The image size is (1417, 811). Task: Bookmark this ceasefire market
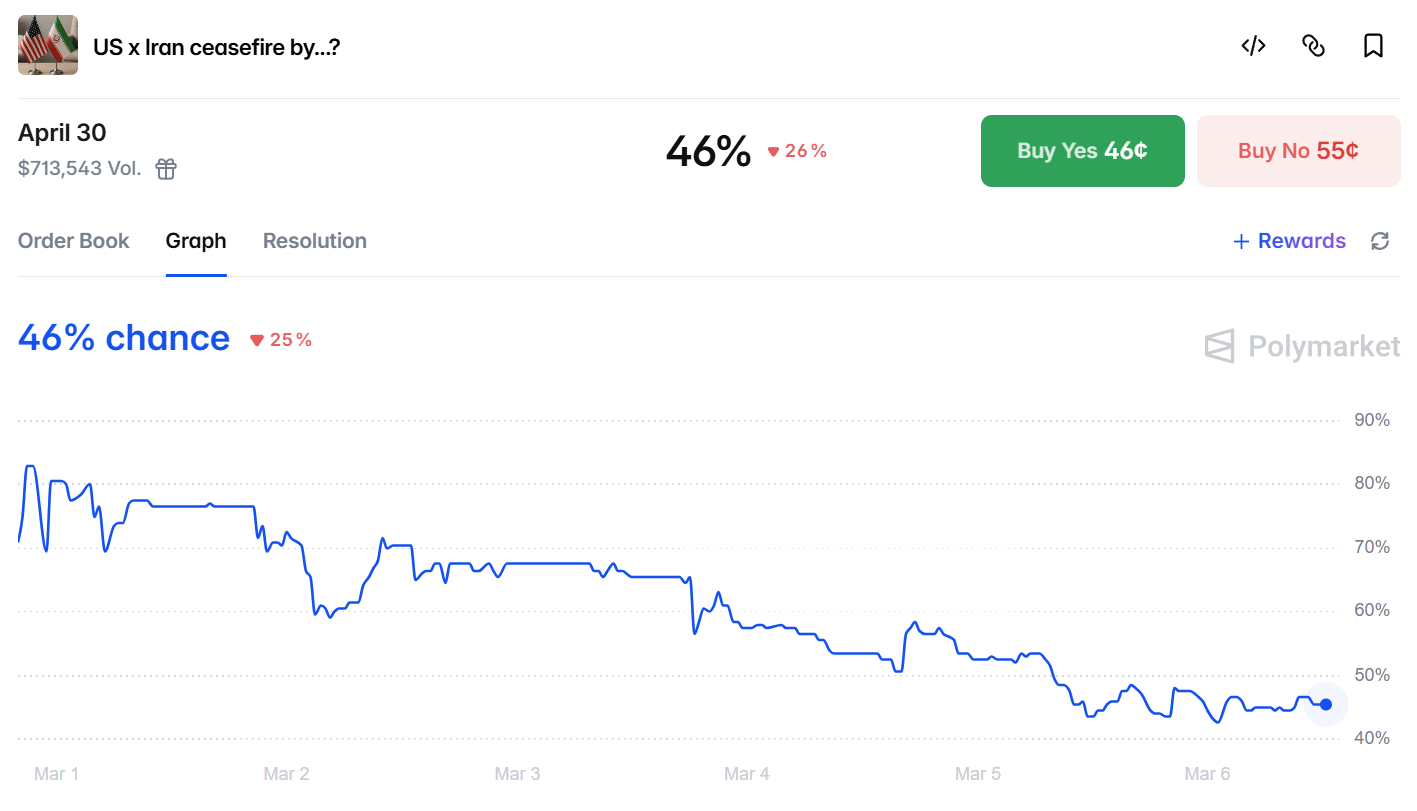[1373, 45]
